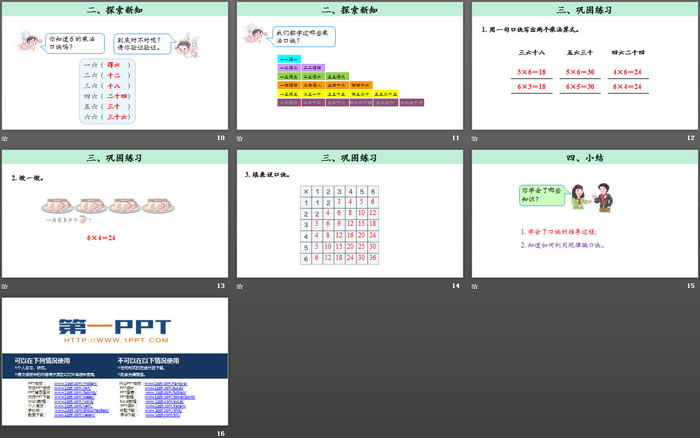
Task: Click the green title bar of slide 12
Action: point(584,10)
